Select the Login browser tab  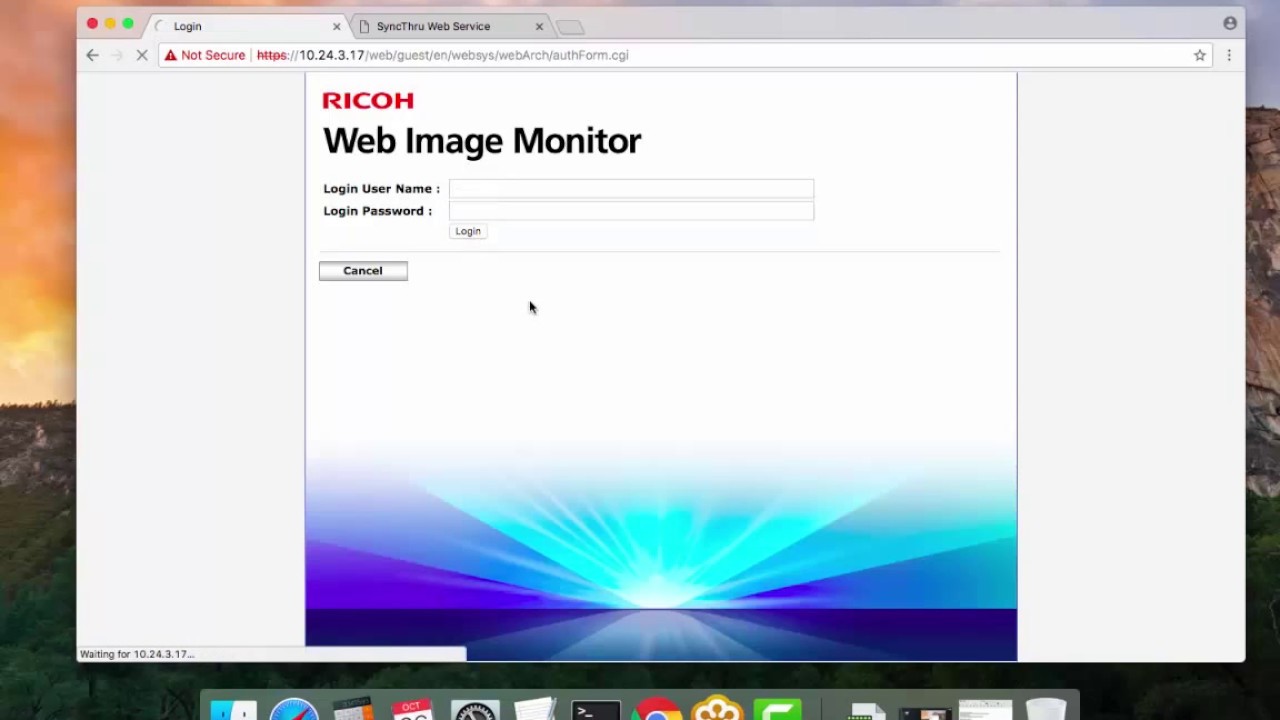pos(187,26)
